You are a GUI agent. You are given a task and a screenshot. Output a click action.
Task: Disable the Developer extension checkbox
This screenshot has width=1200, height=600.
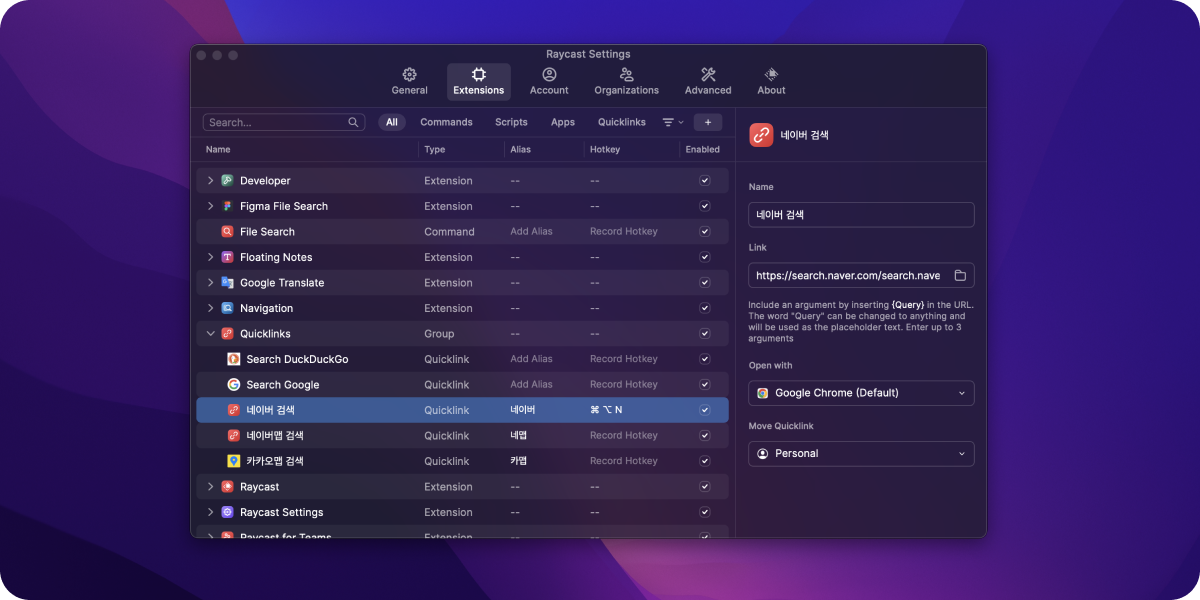click(704, 181)
